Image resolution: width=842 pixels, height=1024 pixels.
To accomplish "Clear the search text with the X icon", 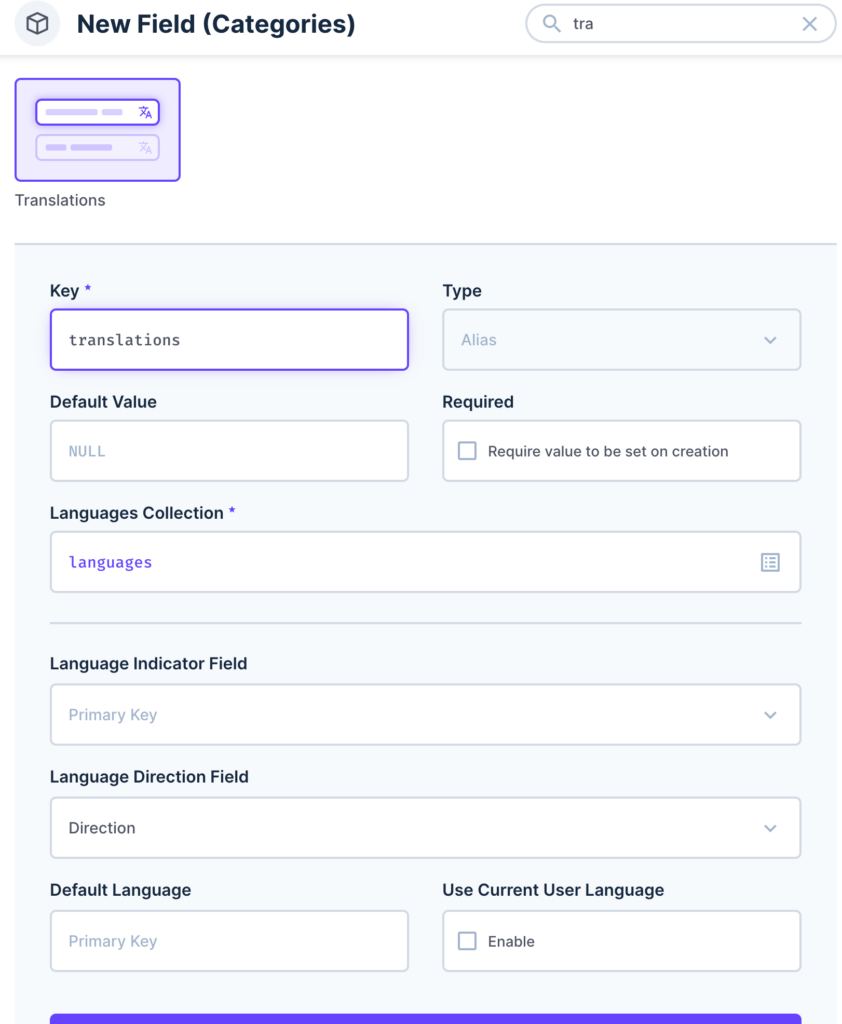I will tap(809, 24).
